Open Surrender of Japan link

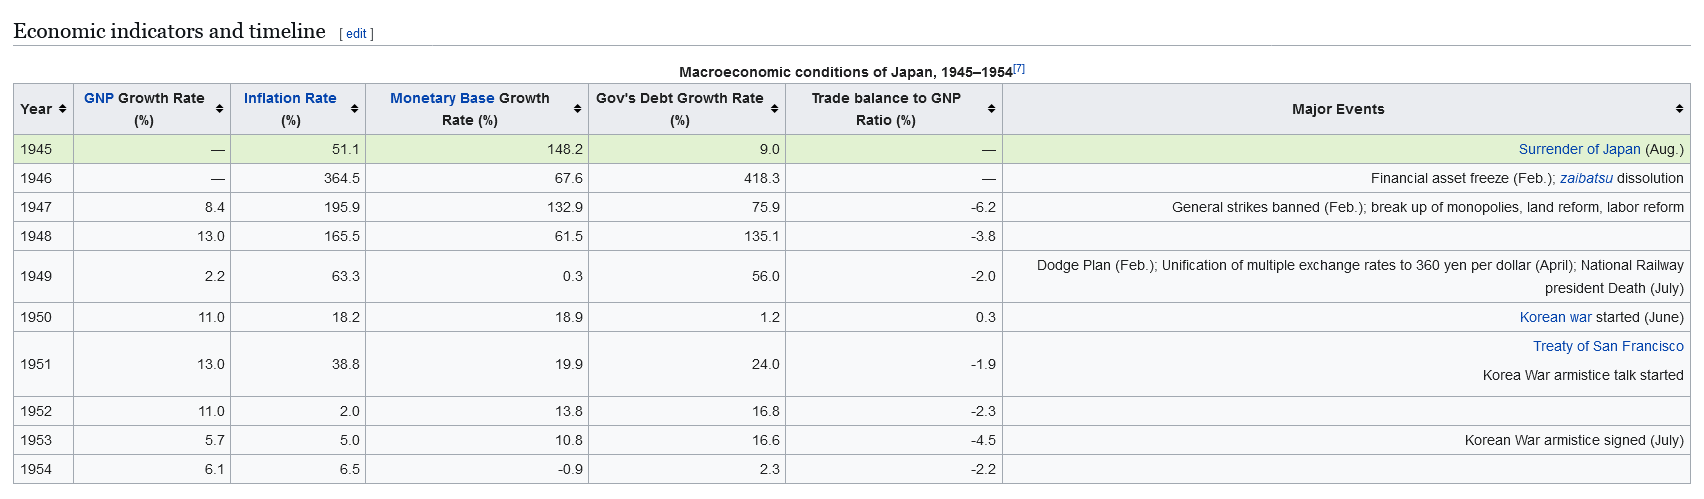coord(1579,149)
